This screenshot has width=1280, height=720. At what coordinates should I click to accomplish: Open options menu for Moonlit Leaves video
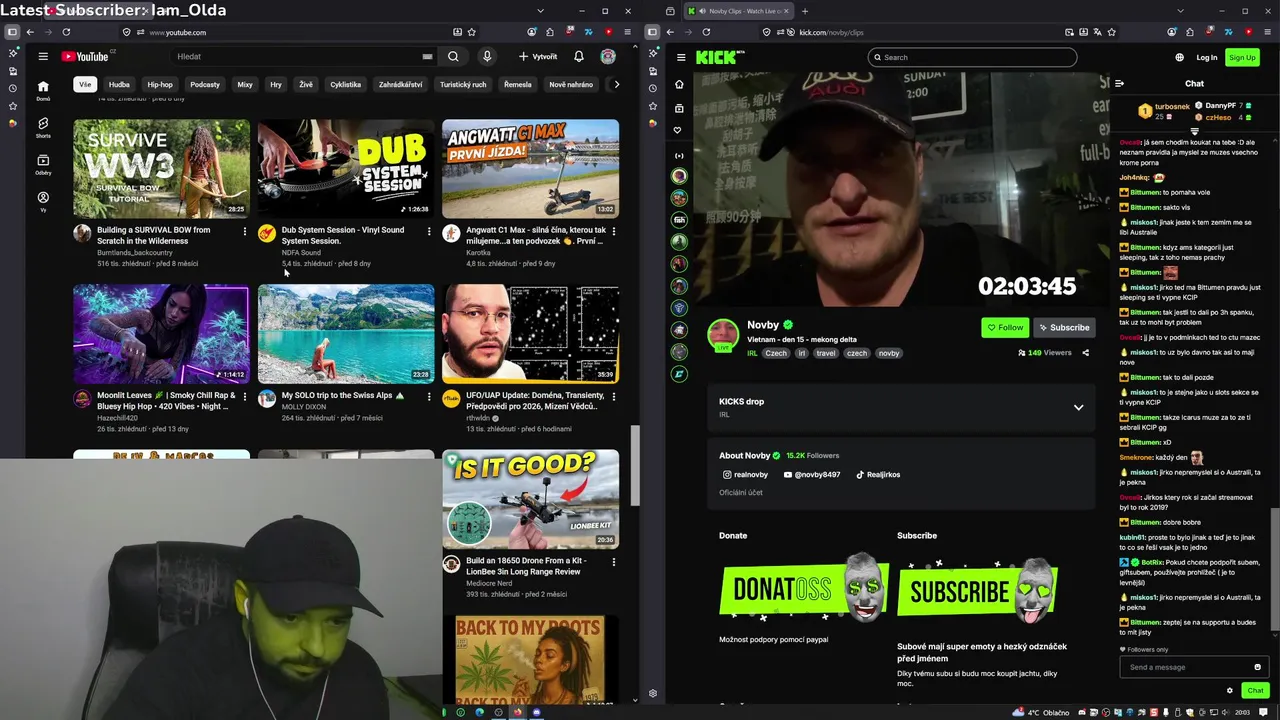point(244,396)
